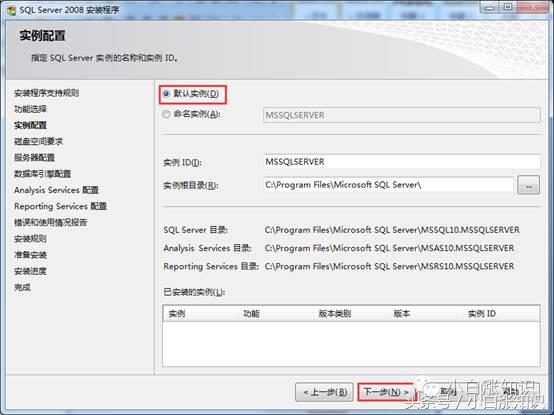
Task: Click the 功能 column header
Action: (276, 314)
